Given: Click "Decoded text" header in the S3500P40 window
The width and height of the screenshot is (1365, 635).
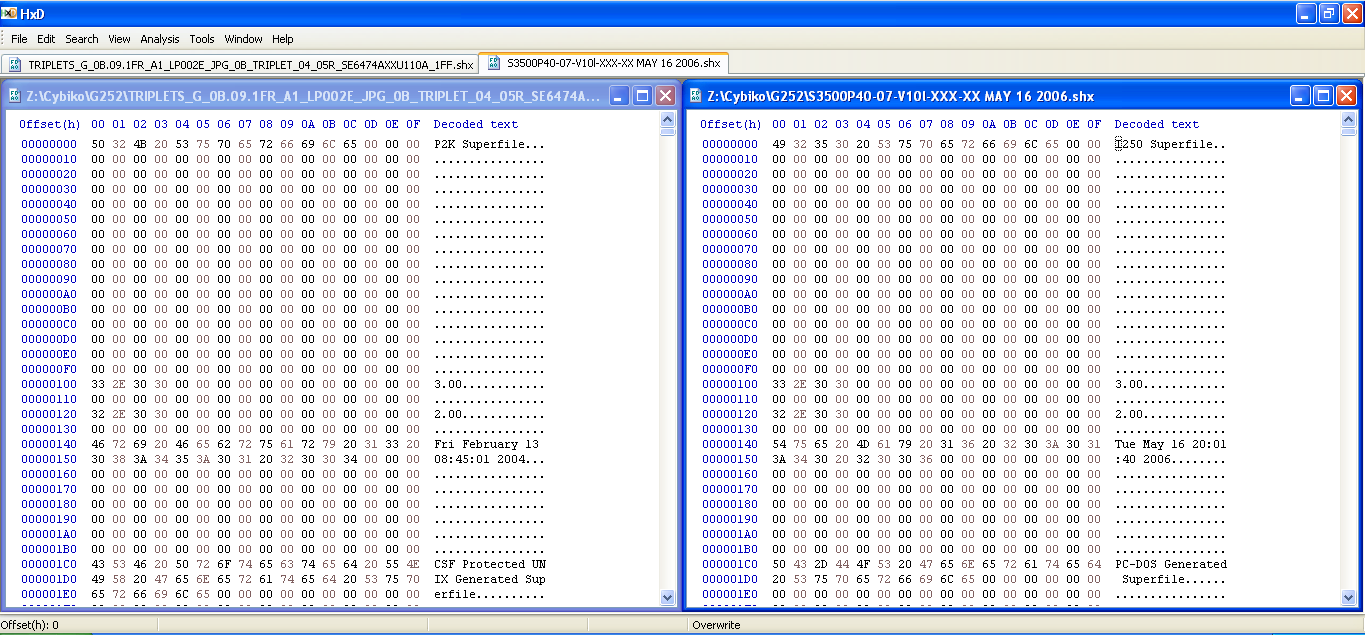Looking at the screenshot, I should pos(1157,124).
